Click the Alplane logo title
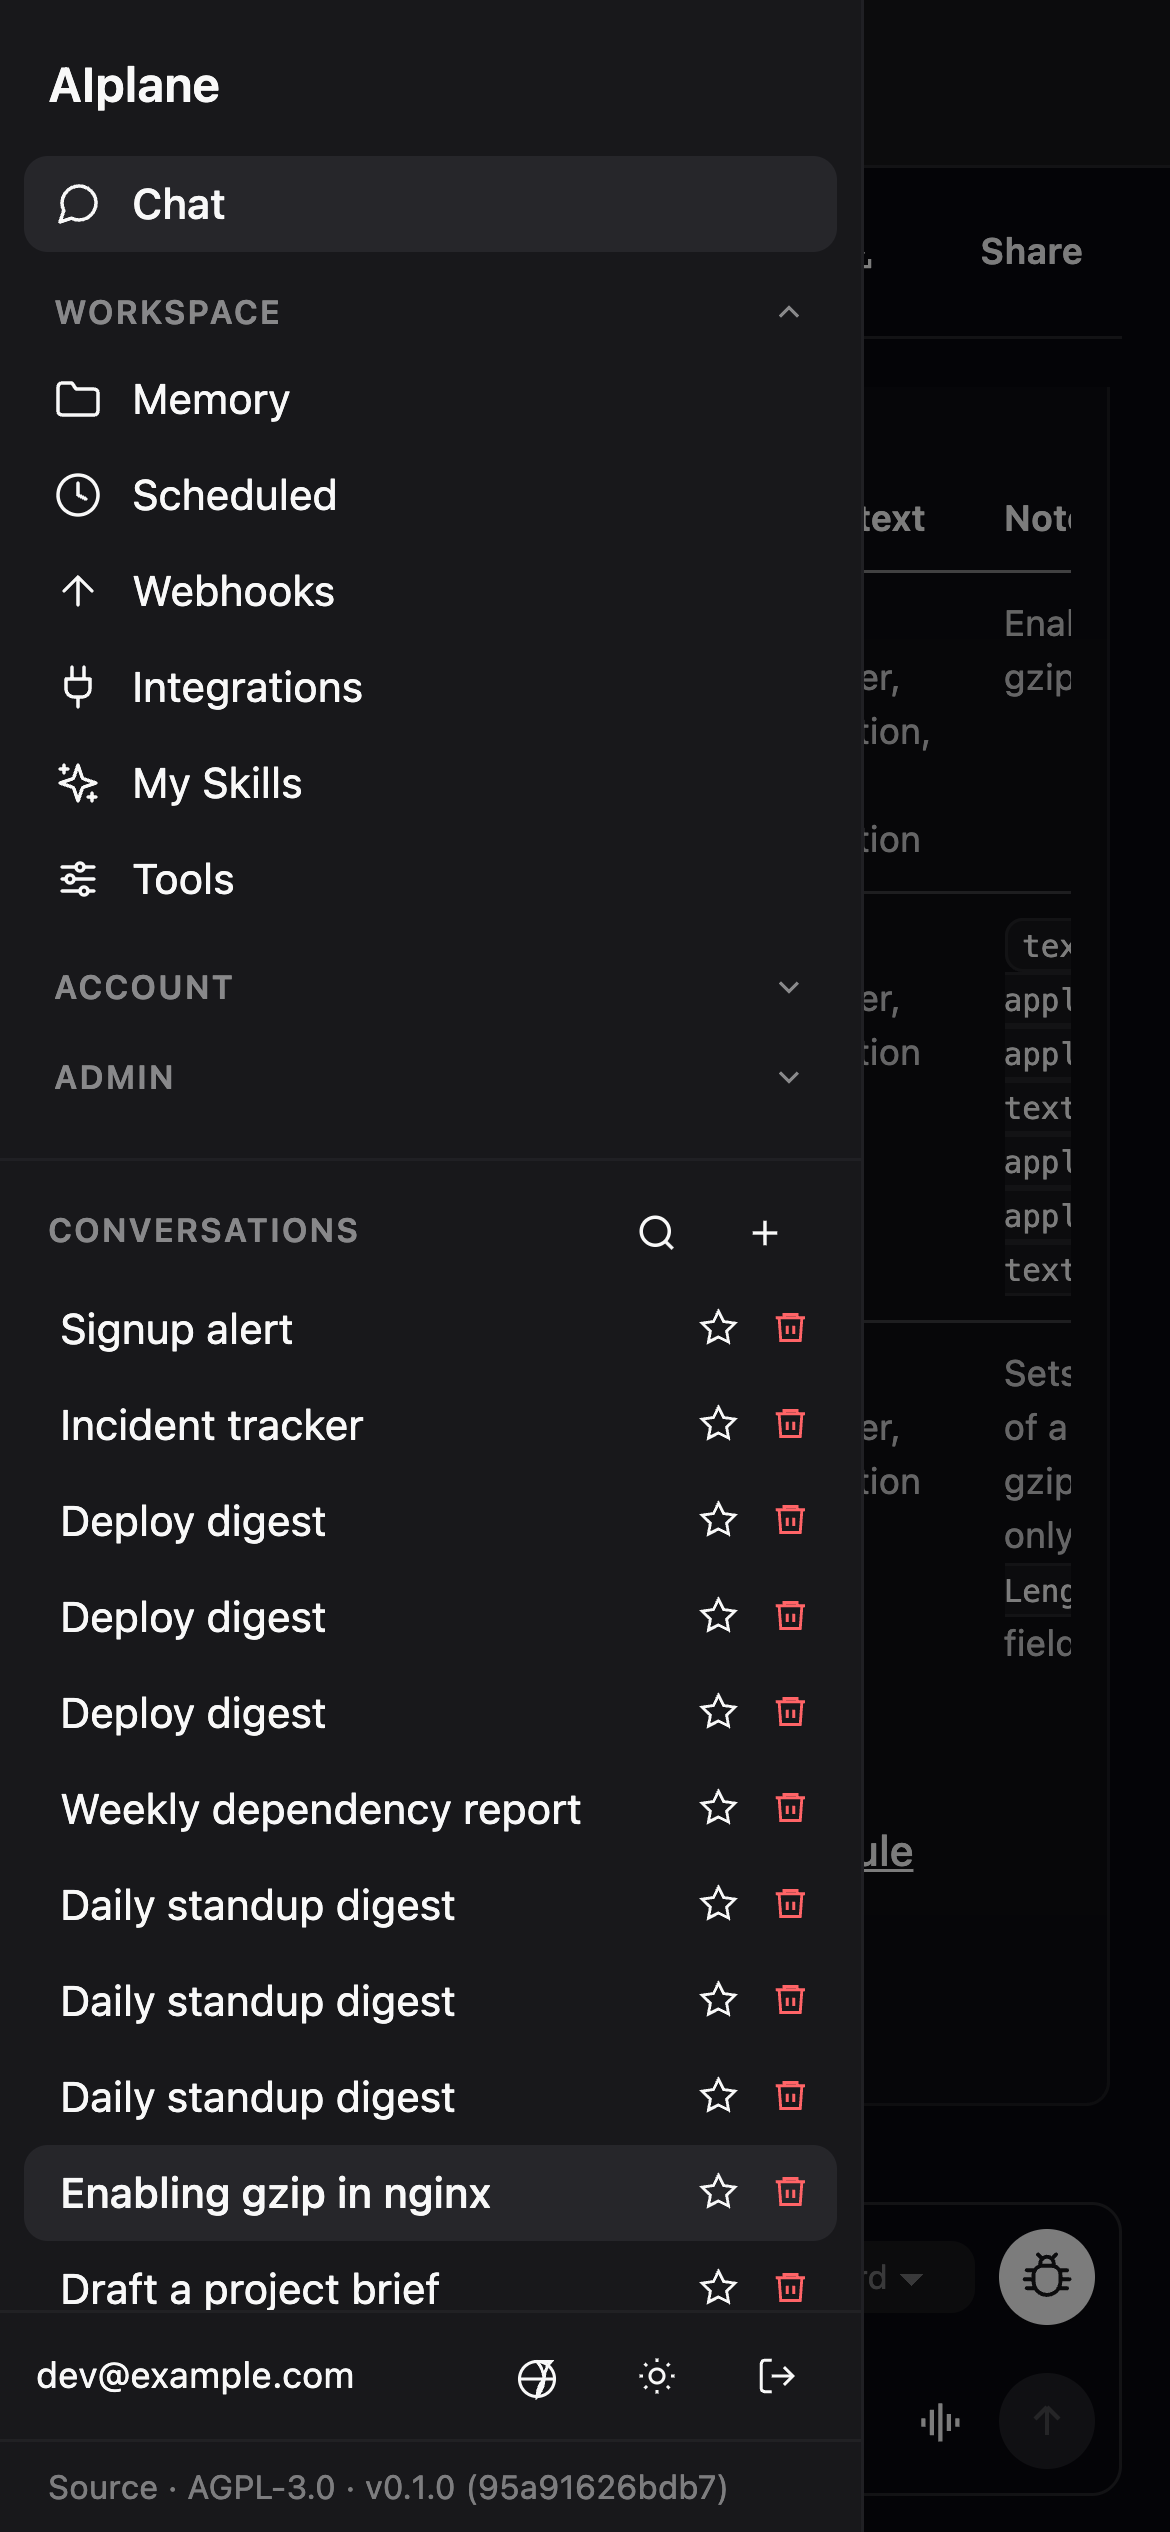1170x2532 pixels. (x=134, y=86)
